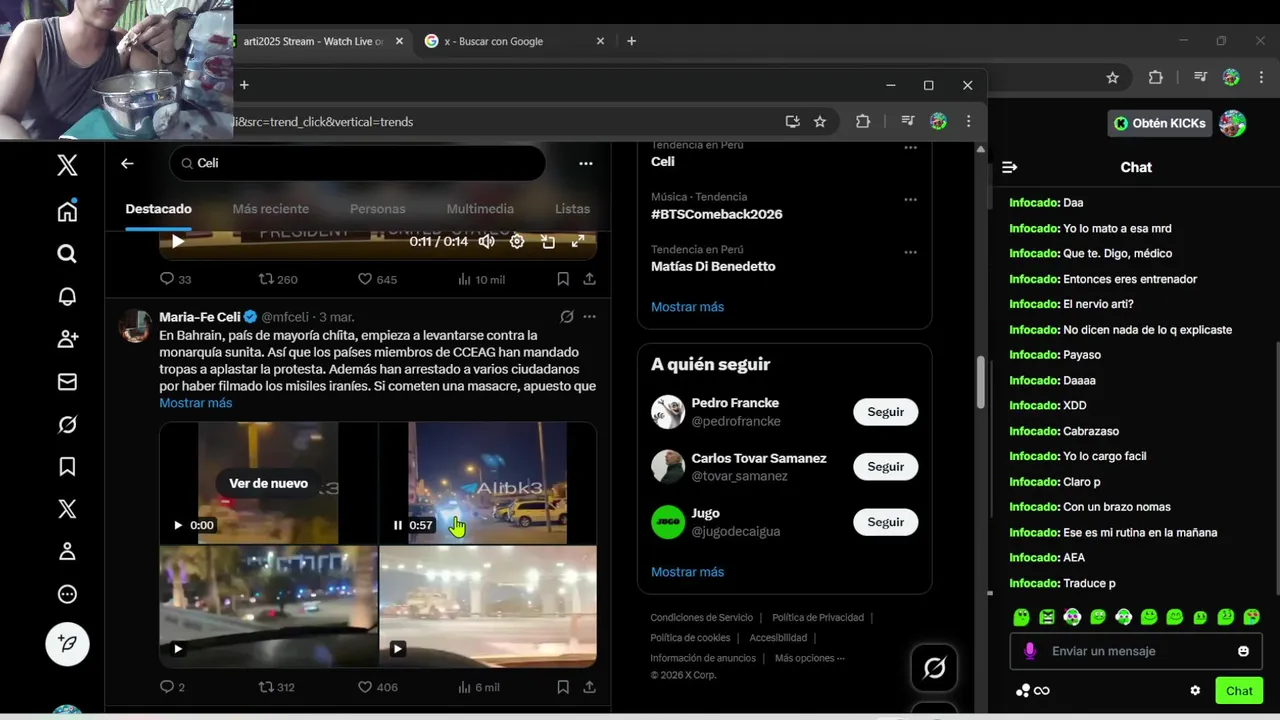Click the Celi search field
Screen dimensions: 1280x720
(x=357, y=163)
